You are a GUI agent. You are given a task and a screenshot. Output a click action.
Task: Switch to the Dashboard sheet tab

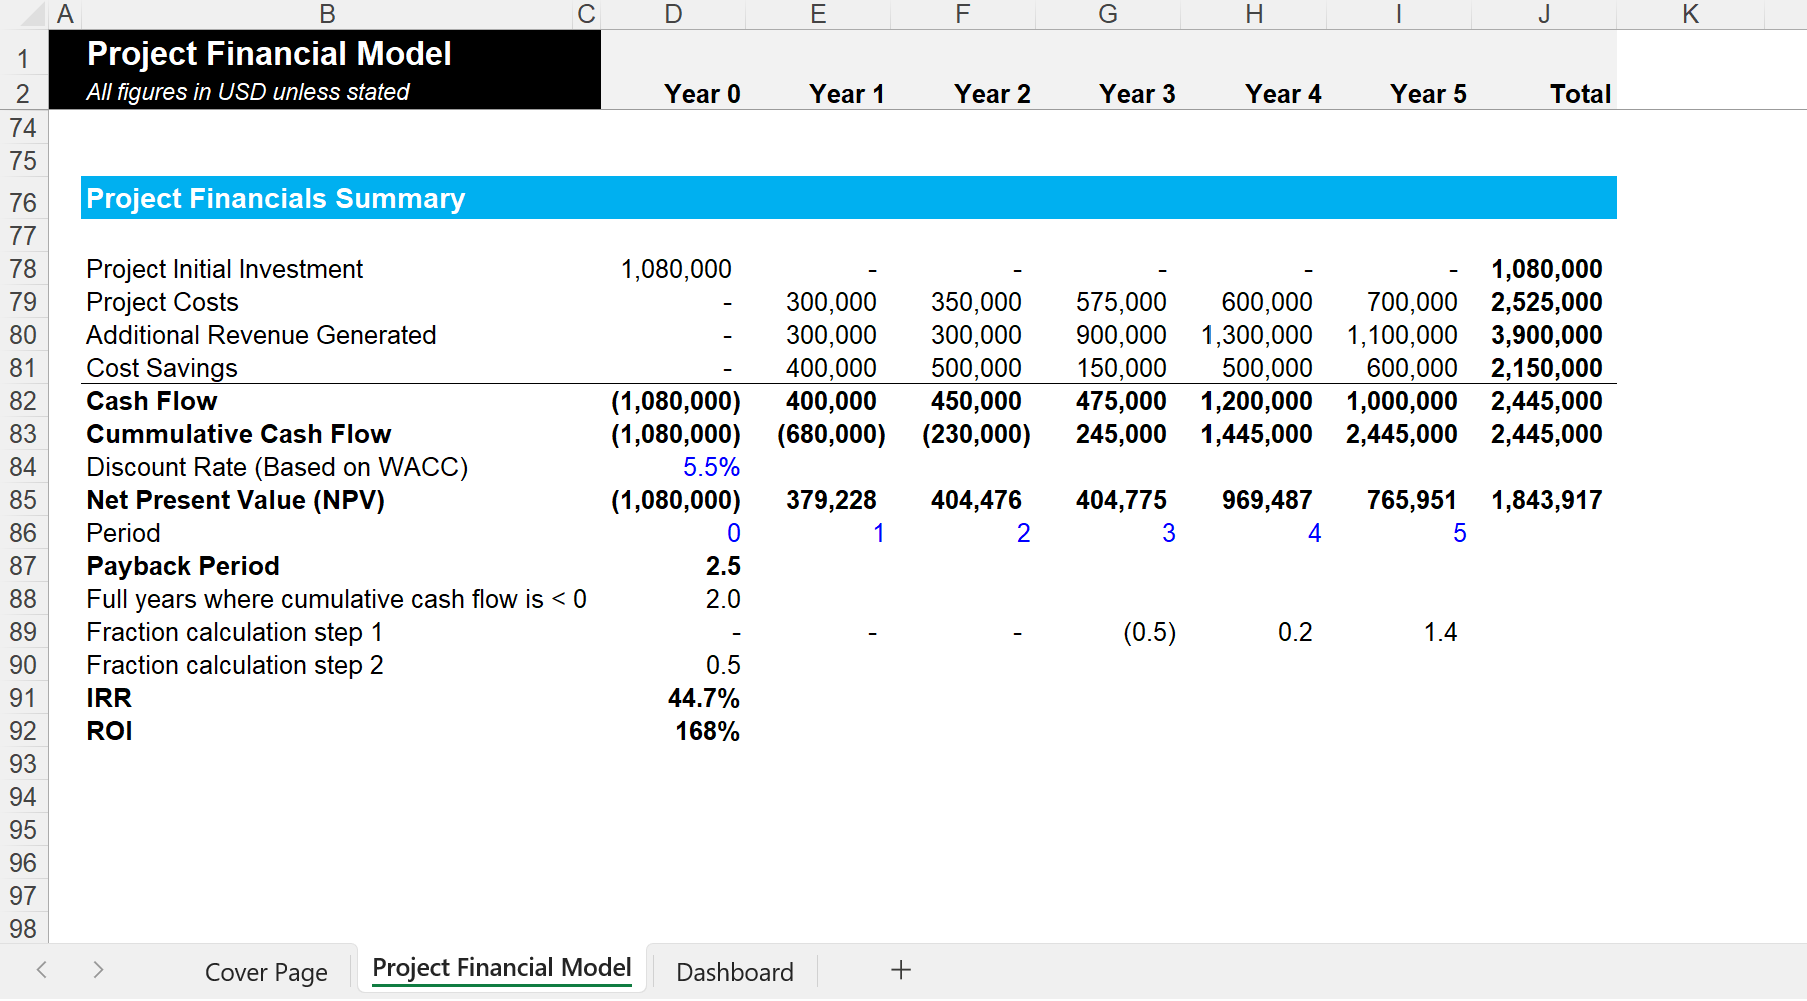[735, 972]
